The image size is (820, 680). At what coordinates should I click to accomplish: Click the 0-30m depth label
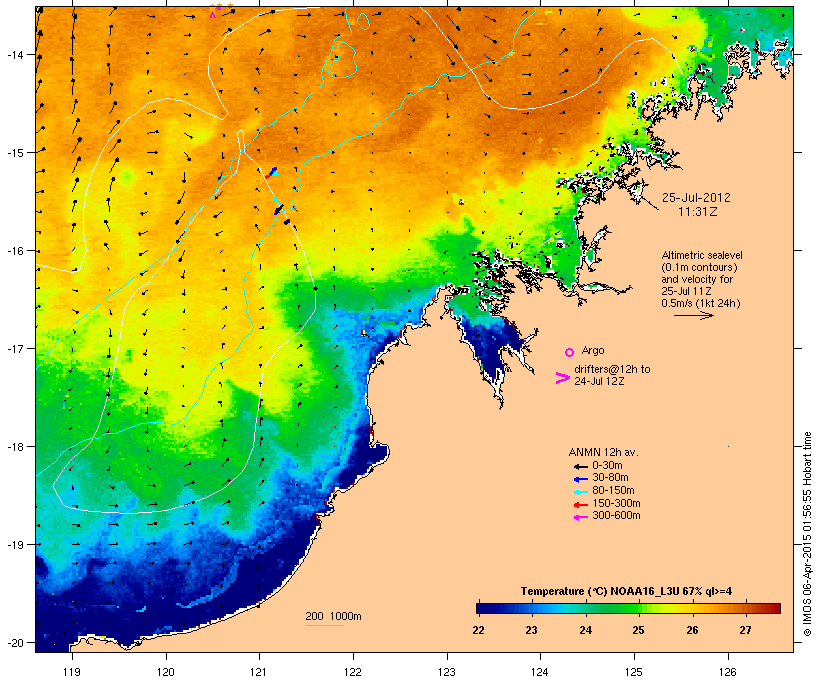coord(607,466)
